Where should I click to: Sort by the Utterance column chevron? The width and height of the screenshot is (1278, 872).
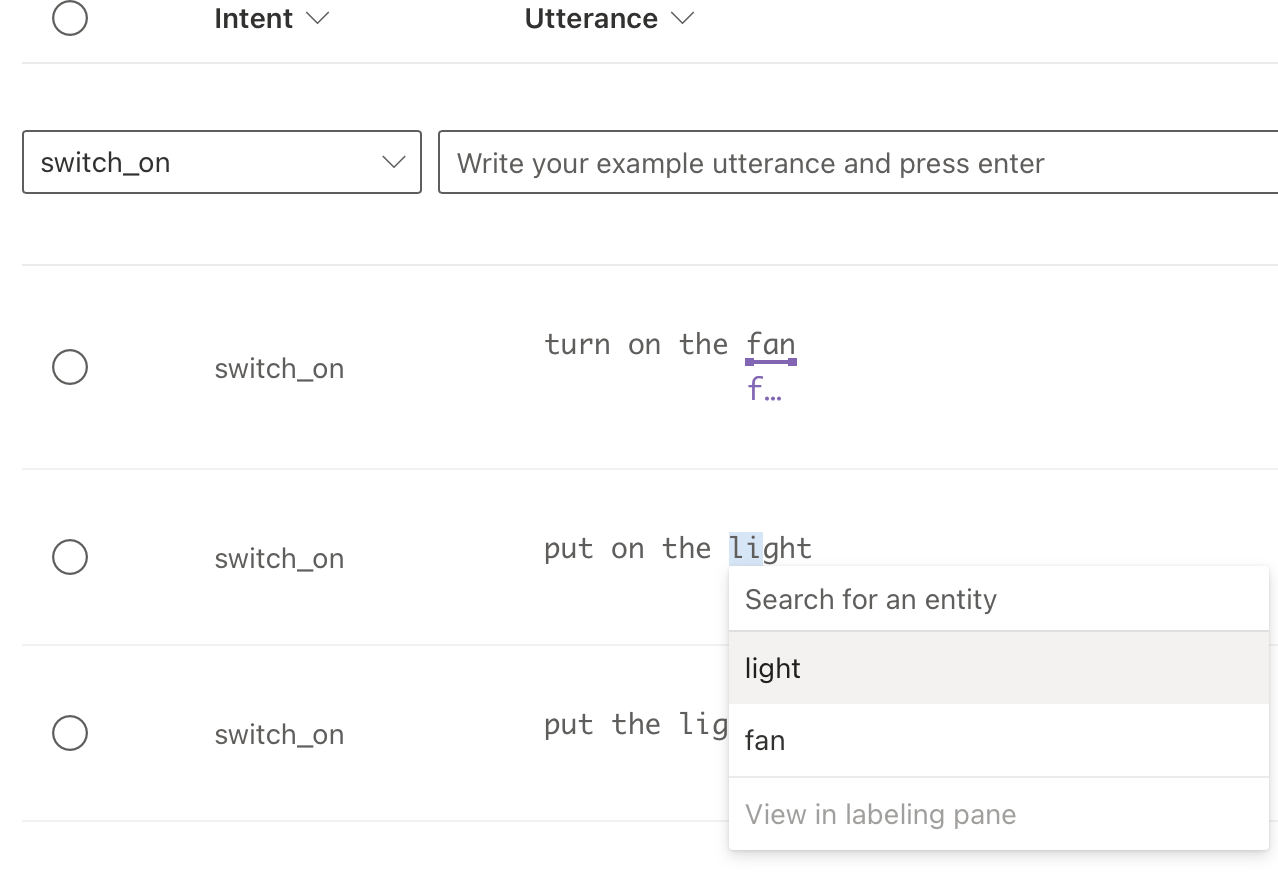tap(683, 18)
